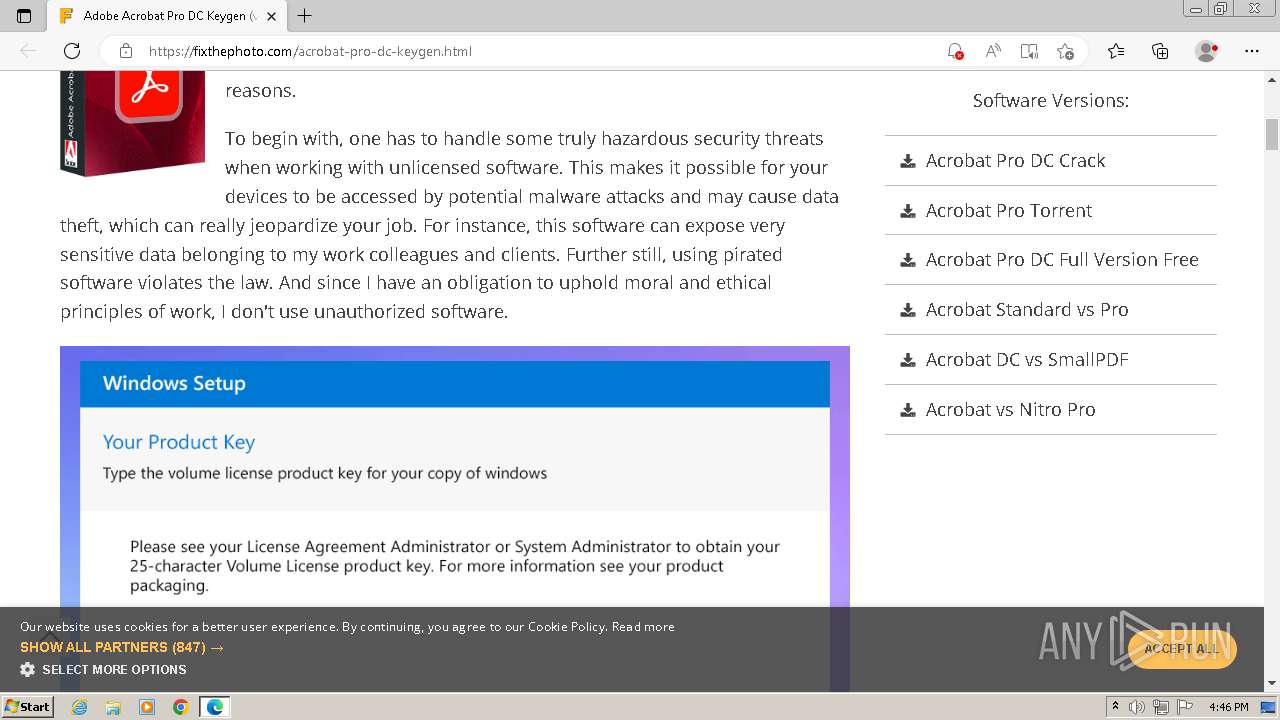Click the vertical page scrollbar thumb

[1272, 134]
